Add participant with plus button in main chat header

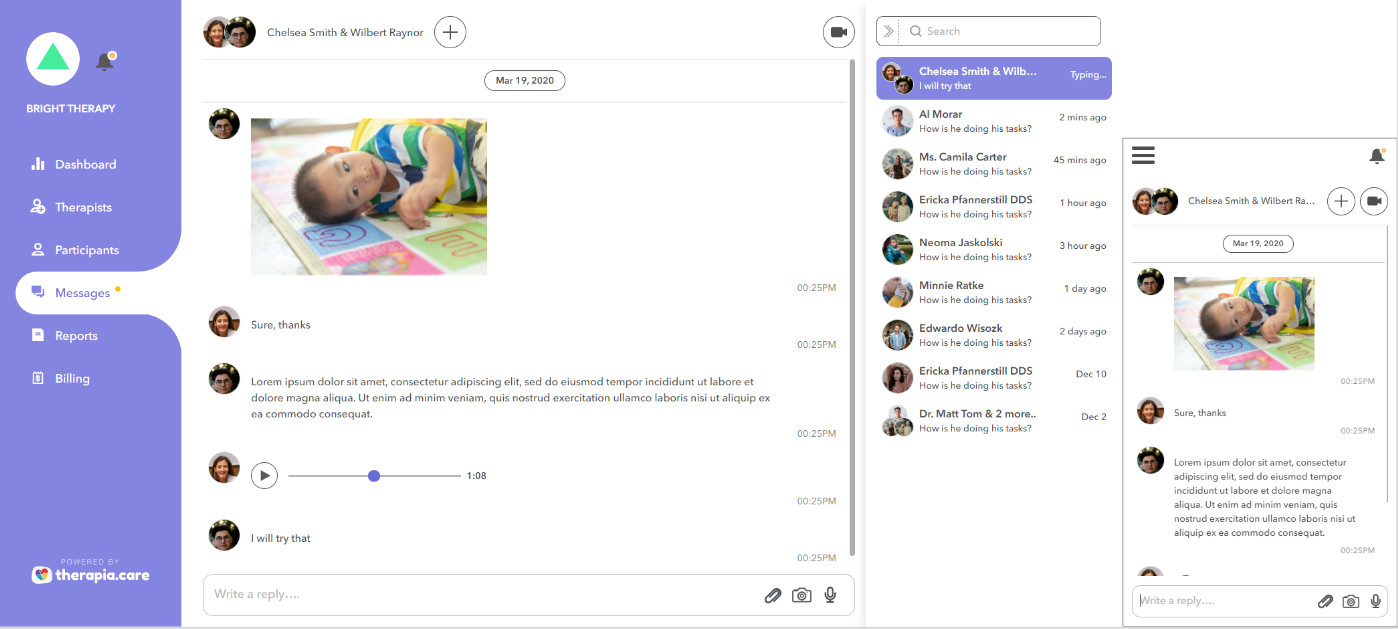tap(450, 32)
